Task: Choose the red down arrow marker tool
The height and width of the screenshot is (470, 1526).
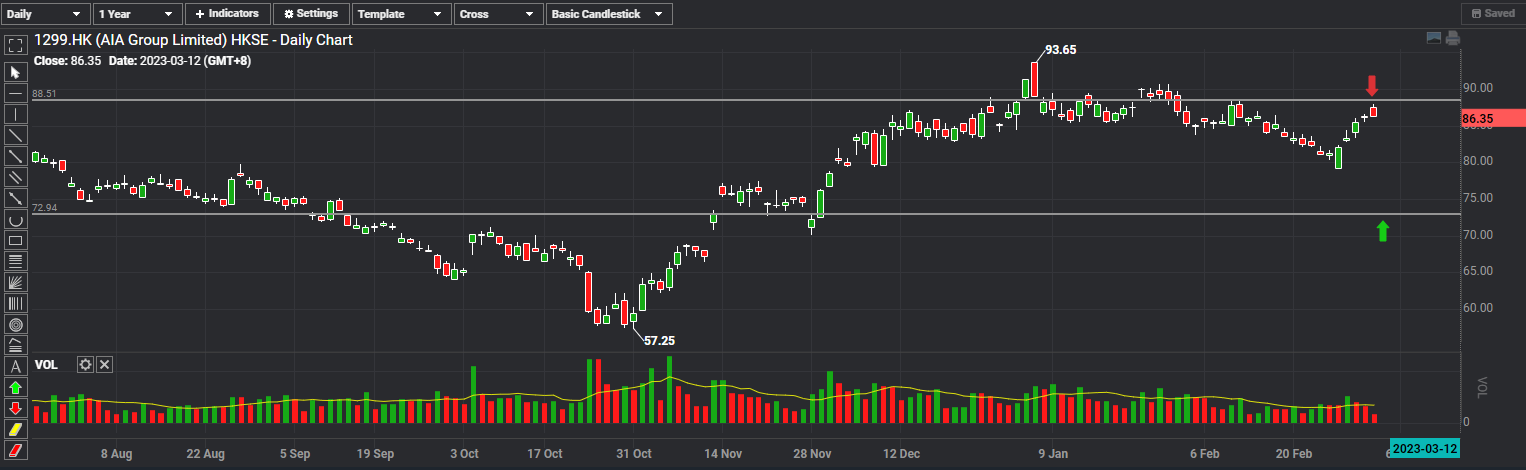Action: pos(15,408)
